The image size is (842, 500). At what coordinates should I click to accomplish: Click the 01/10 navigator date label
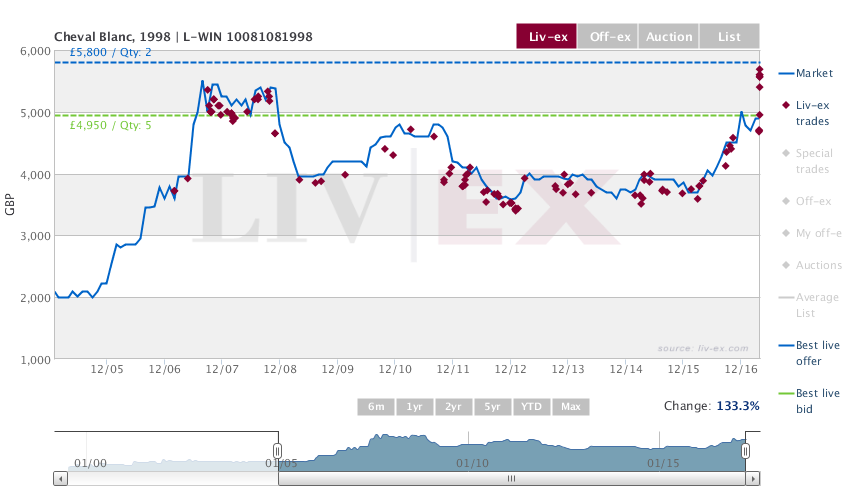click(x=473, y=463)
